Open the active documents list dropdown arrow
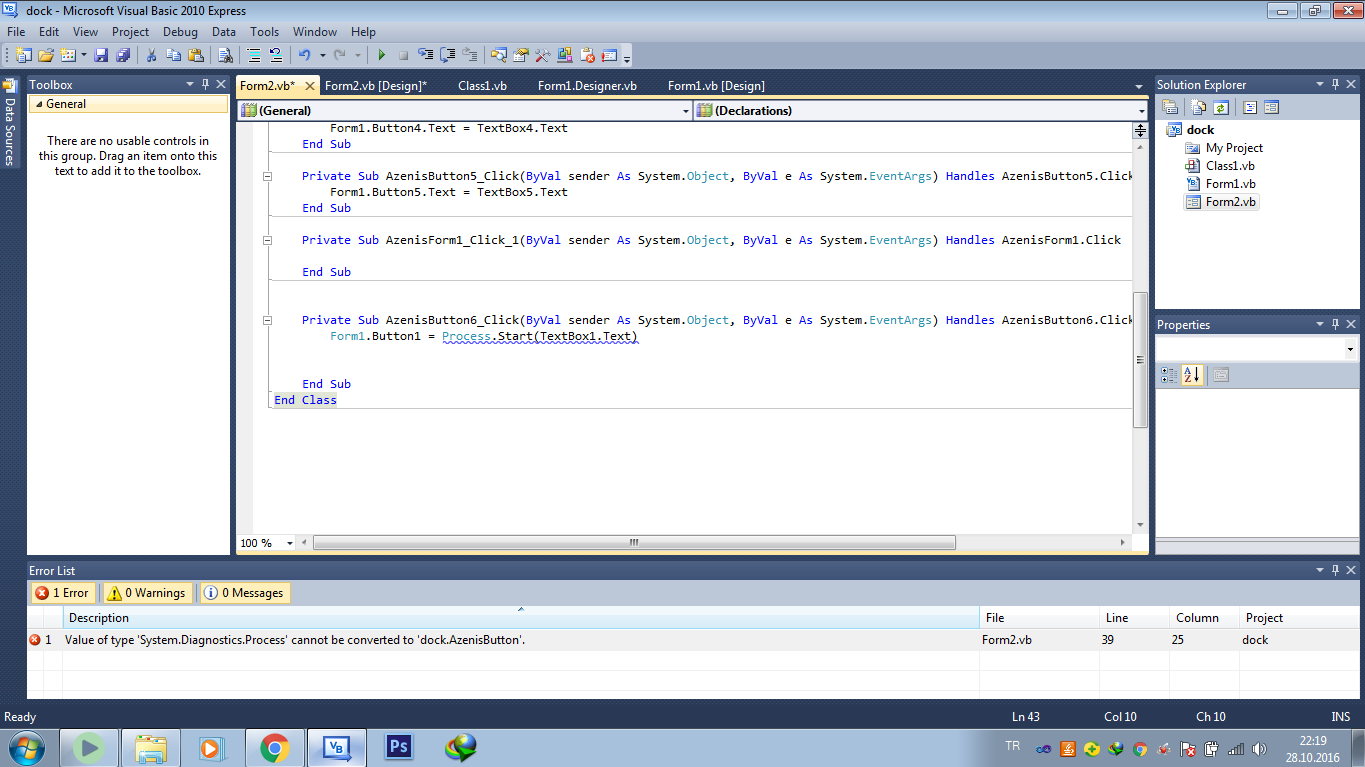Screen dimensions: 1365x767 point(1139,86)
